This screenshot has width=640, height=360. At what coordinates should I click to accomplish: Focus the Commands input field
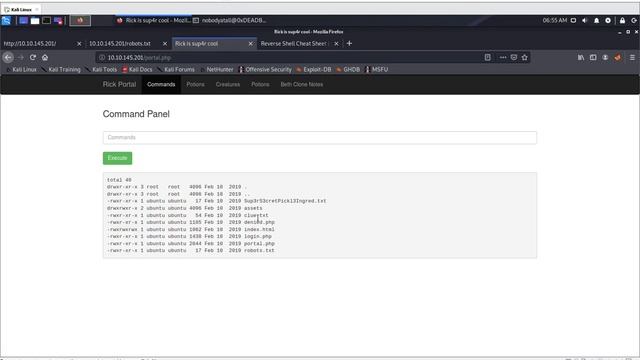coord(320,138)
